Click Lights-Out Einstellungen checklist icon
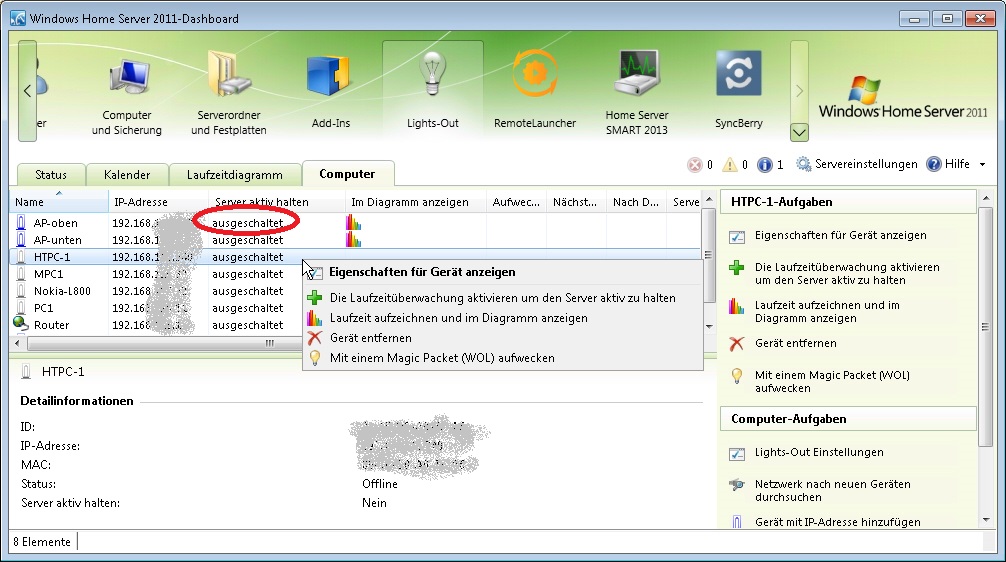The width and height of the screenshot is (1006, 562). (737, 454)
